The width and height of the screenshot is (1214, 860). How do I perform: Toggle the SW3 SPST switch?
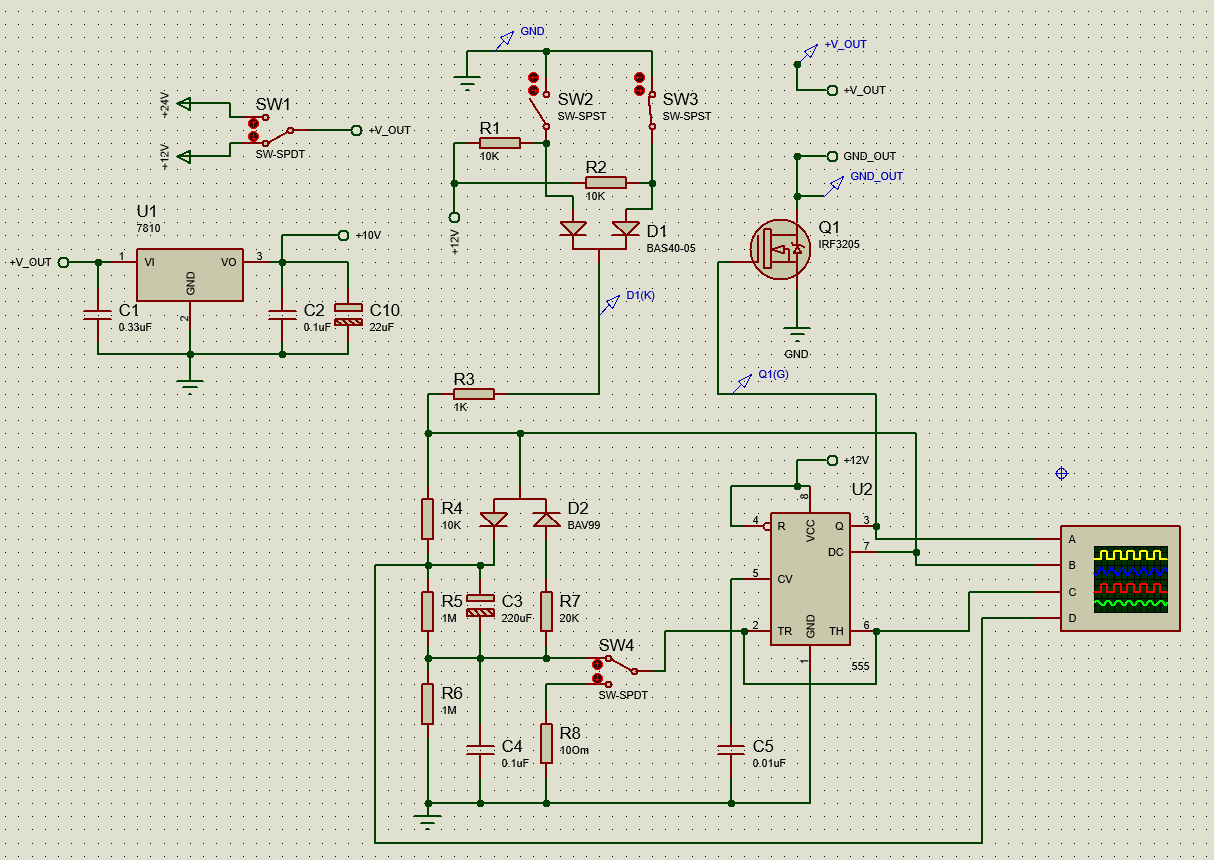click(x=646, y=101)
